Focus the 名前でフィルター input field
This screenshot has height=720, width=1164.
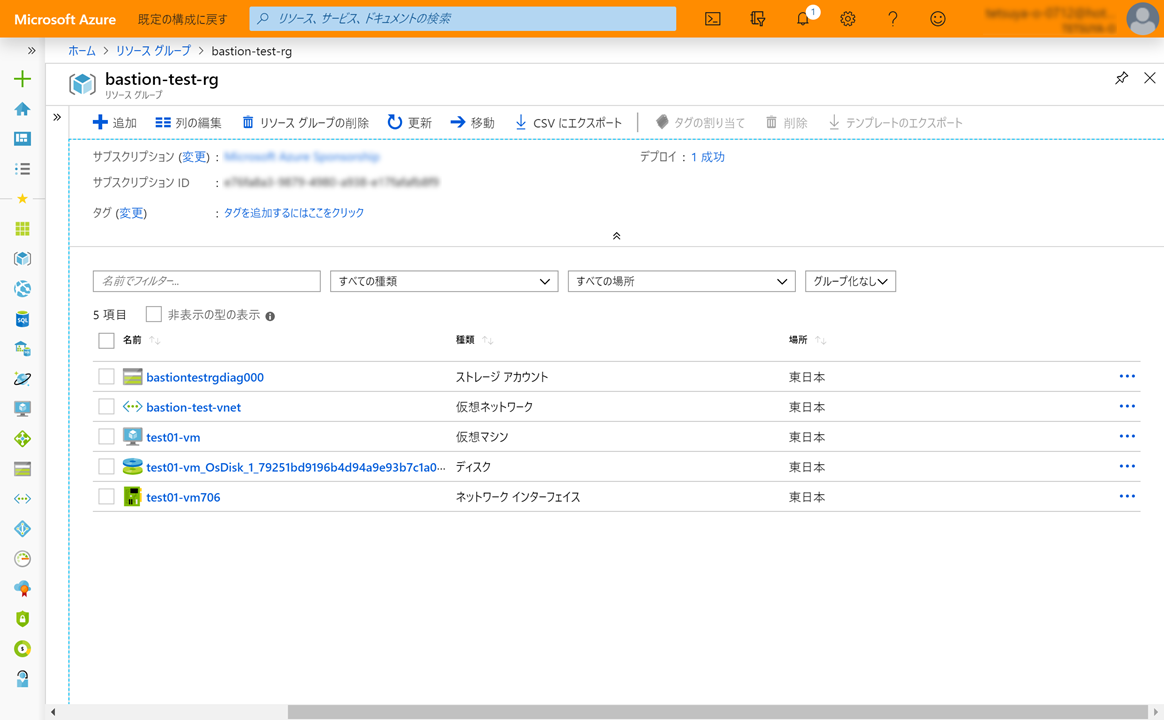click(206, 281)
